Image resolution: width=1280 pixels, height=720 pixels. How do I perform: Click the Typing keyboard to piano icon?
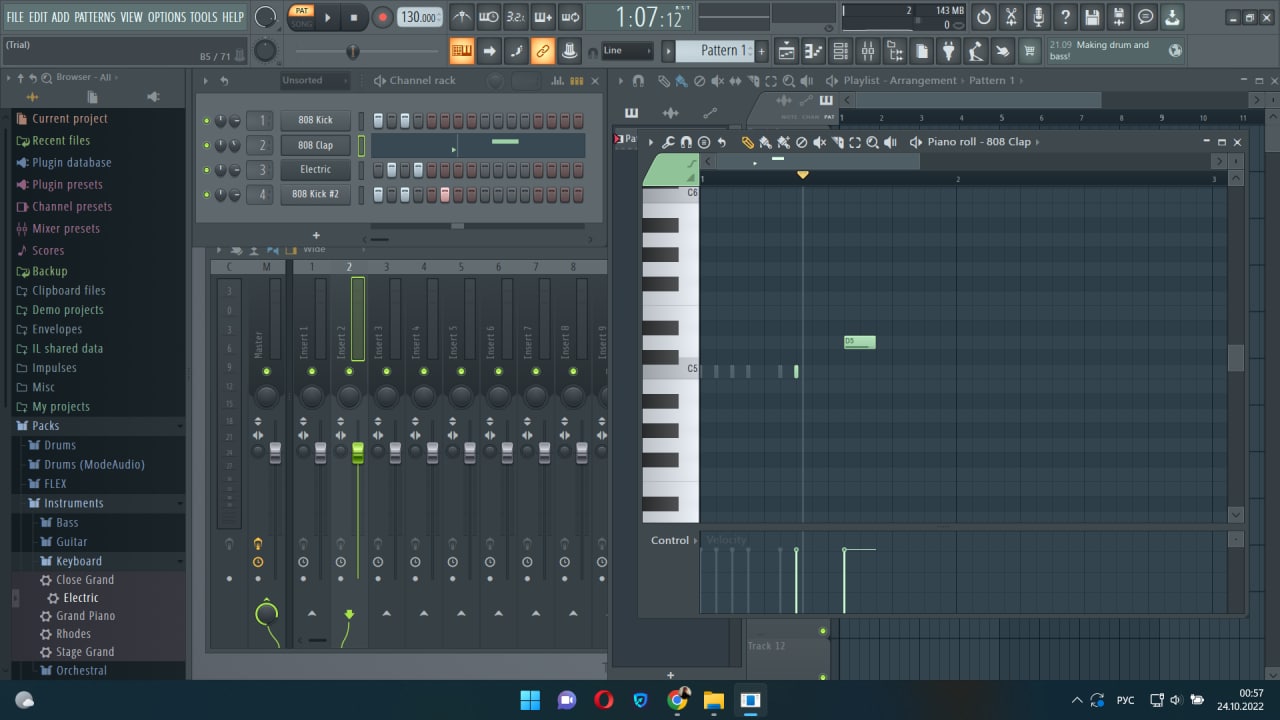tap(462, 51)
